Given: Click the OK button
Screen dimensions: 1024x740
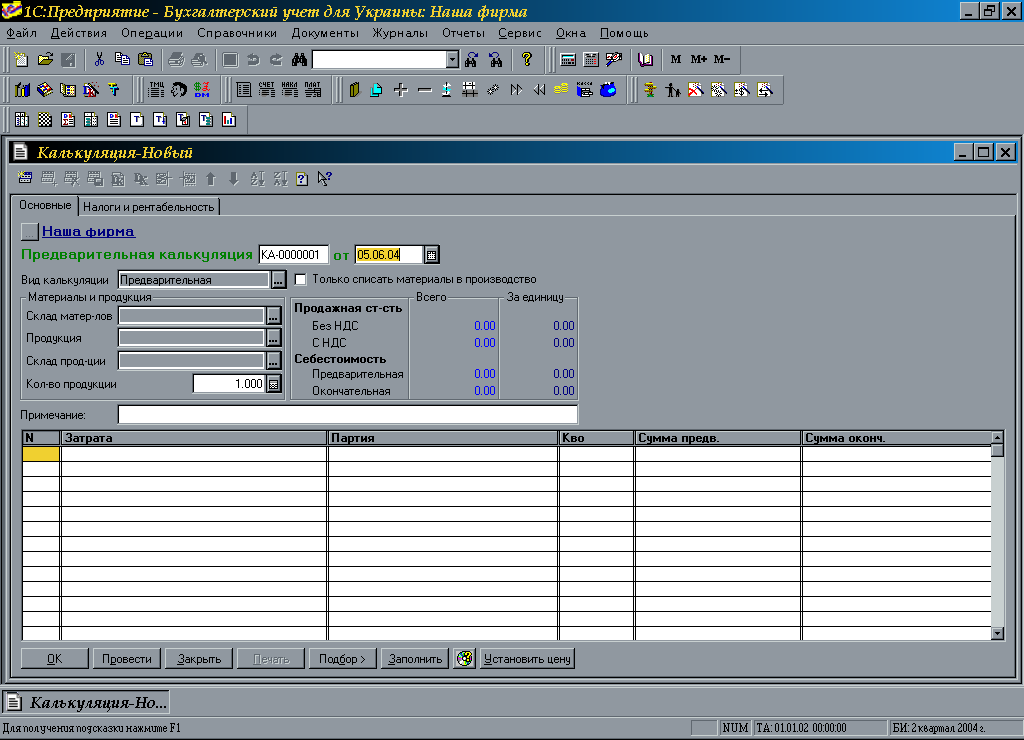Looking at the screenshot, I should point(55,659).
